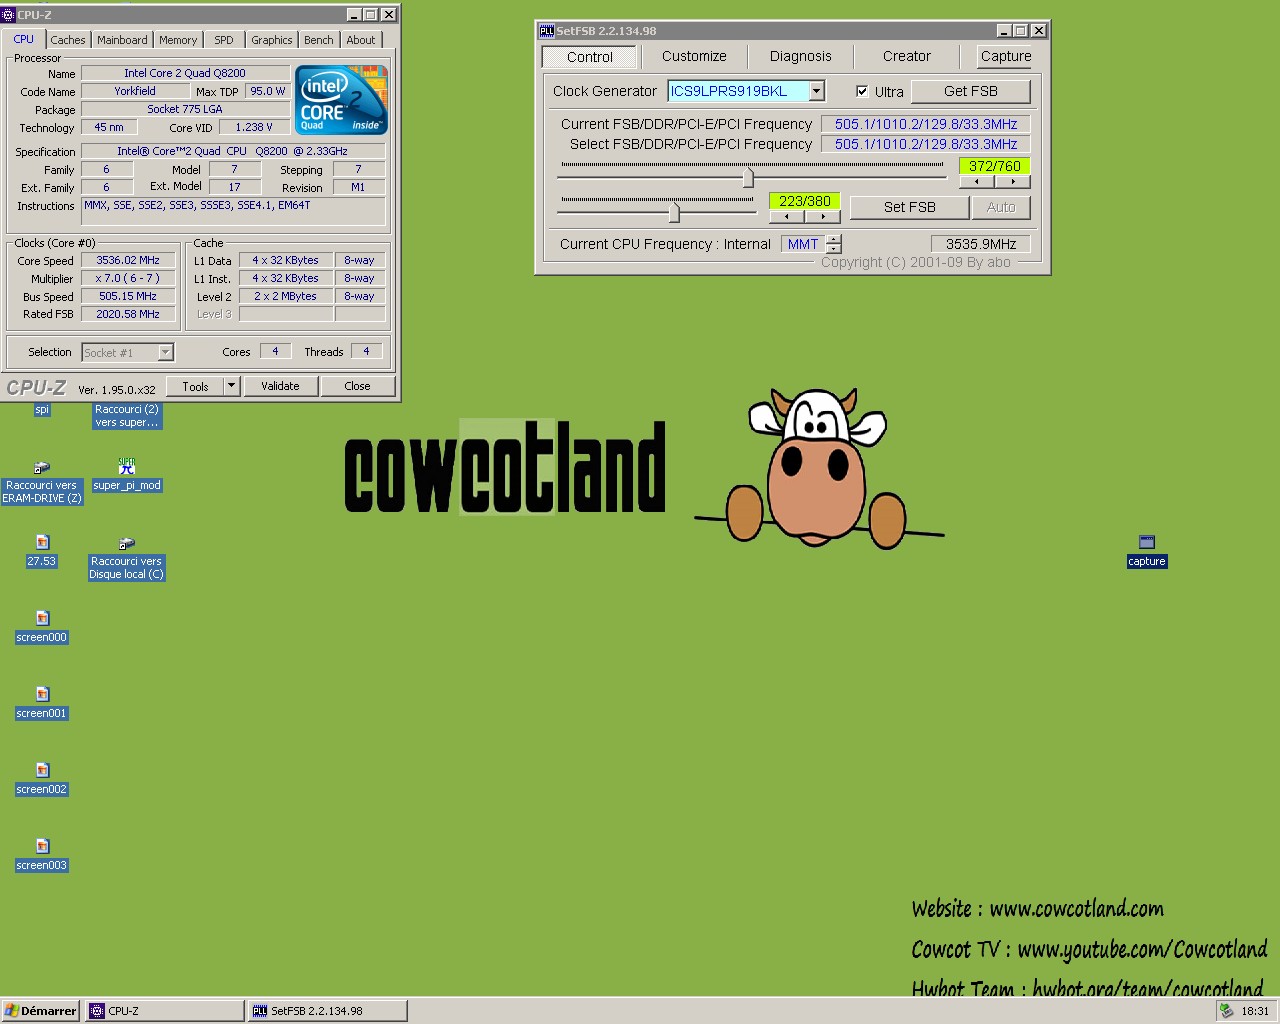Viewport: 1280px width, 1024px height.
Task: Click the Close button in CPU-Z
Action: click(357, 386)
